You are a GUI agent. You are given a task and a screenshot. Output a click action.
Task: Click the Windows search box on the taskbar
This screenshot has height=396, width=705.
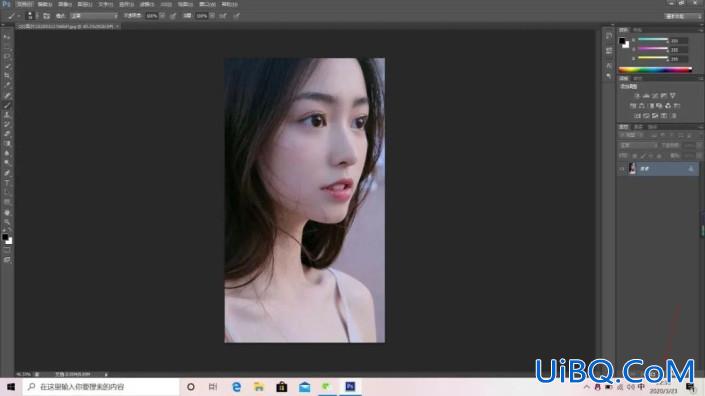(101, 387)
